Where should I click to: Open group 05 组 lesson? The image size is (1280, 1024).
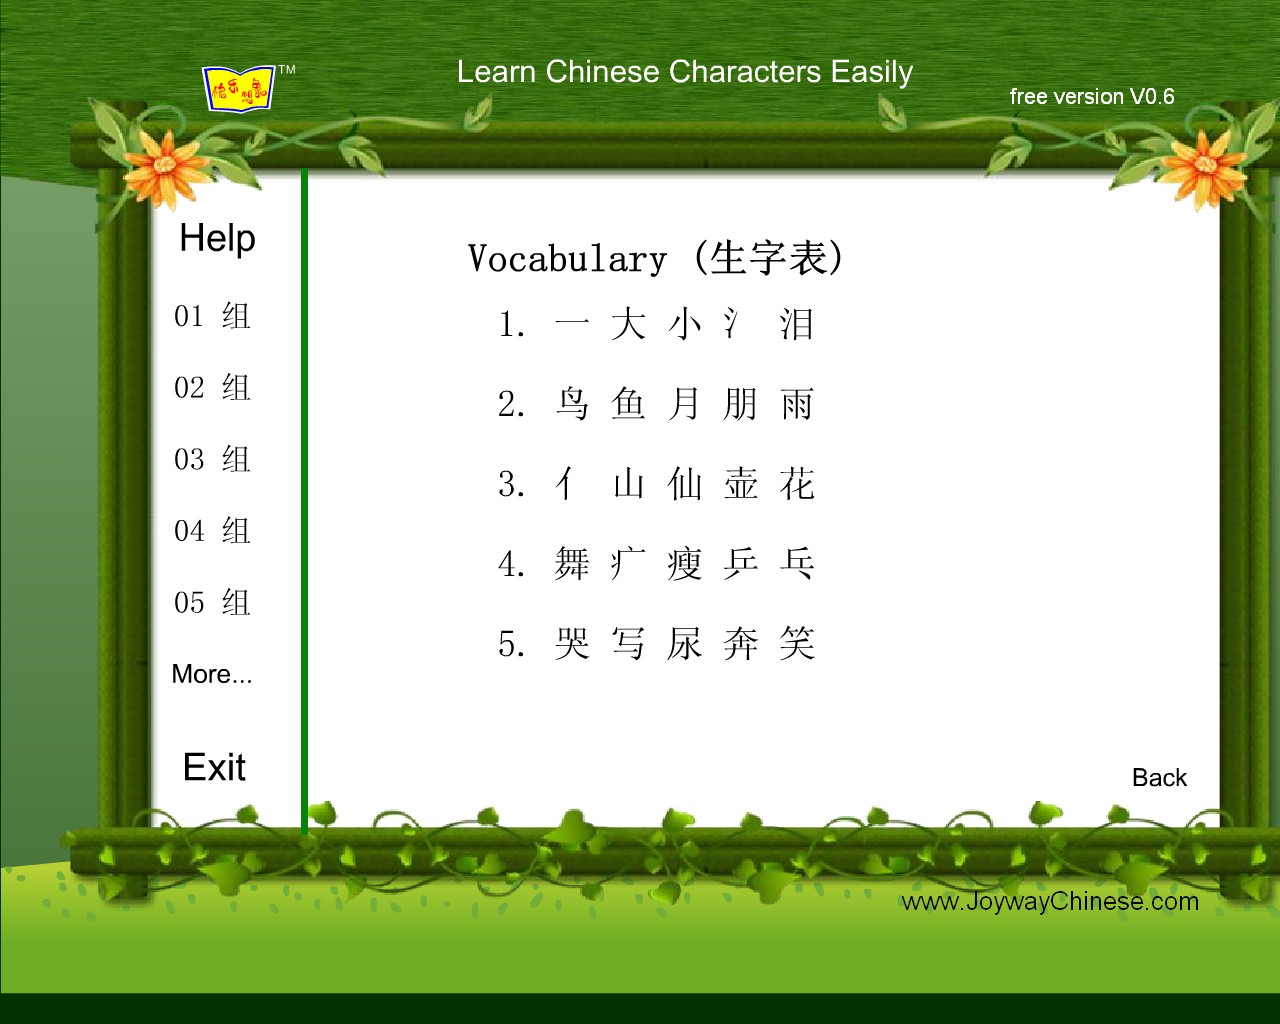pyautogui.click(x=212, y=602)
